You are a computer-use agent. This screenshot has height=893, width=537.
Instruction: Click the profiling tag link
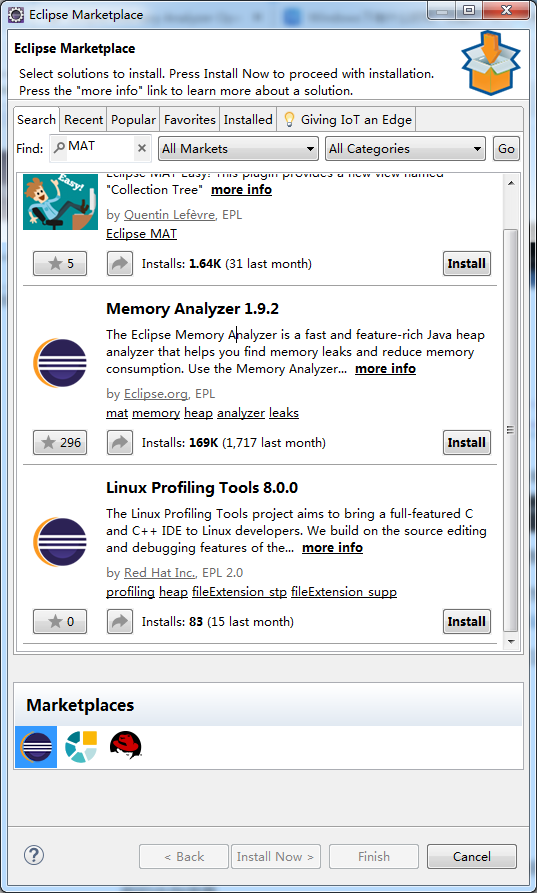click(130, 592)
